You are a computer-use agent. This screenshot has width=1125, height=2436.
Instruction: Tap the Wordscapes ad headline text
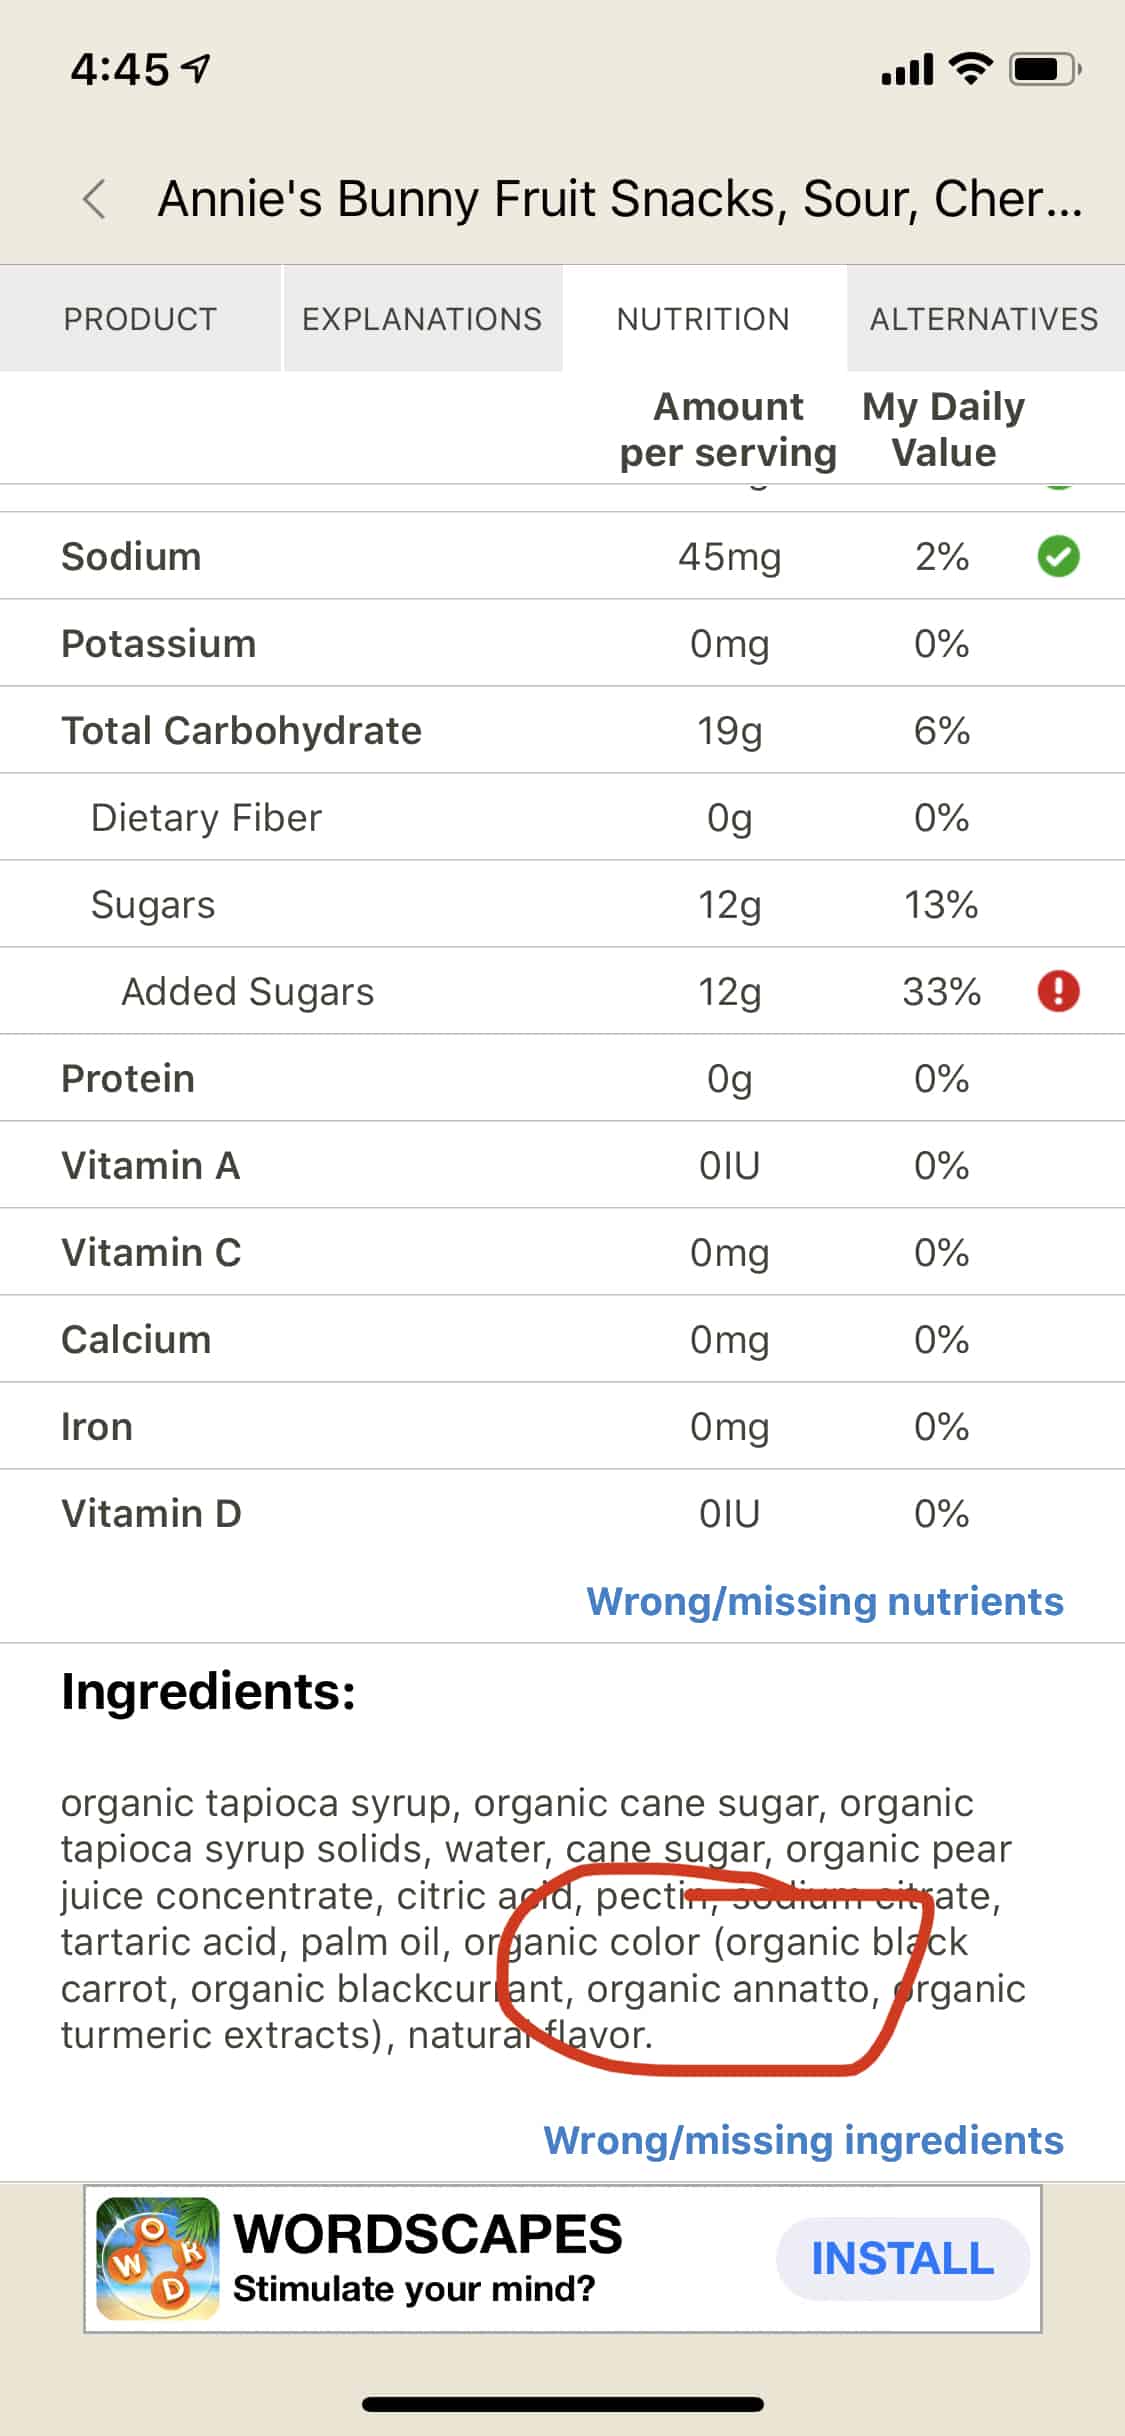(427, 2235)
